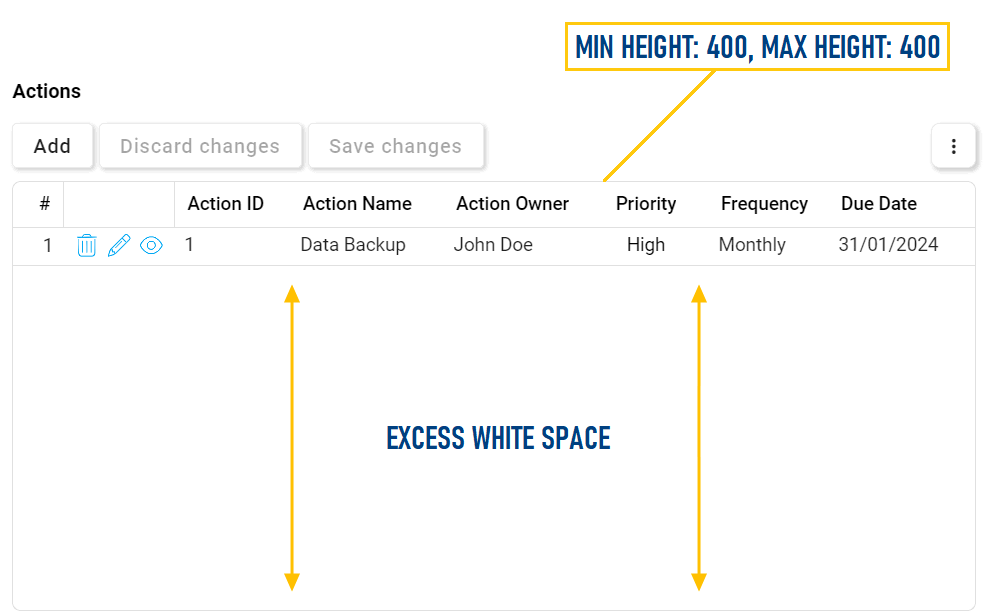Select the Data Backup cell
988x614 pixels.
353,245
